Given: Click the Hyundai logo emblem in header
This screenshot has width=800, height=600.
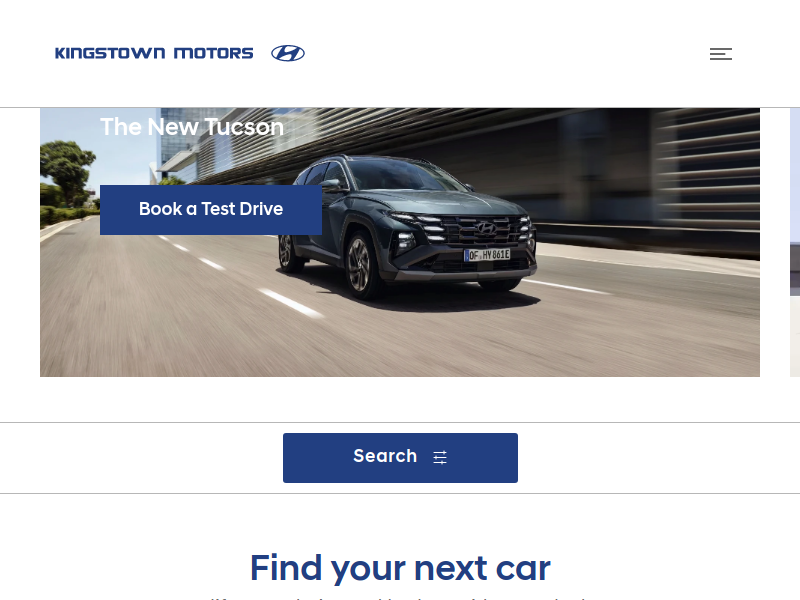Looking at the screenshot, I should pos(288,53).
